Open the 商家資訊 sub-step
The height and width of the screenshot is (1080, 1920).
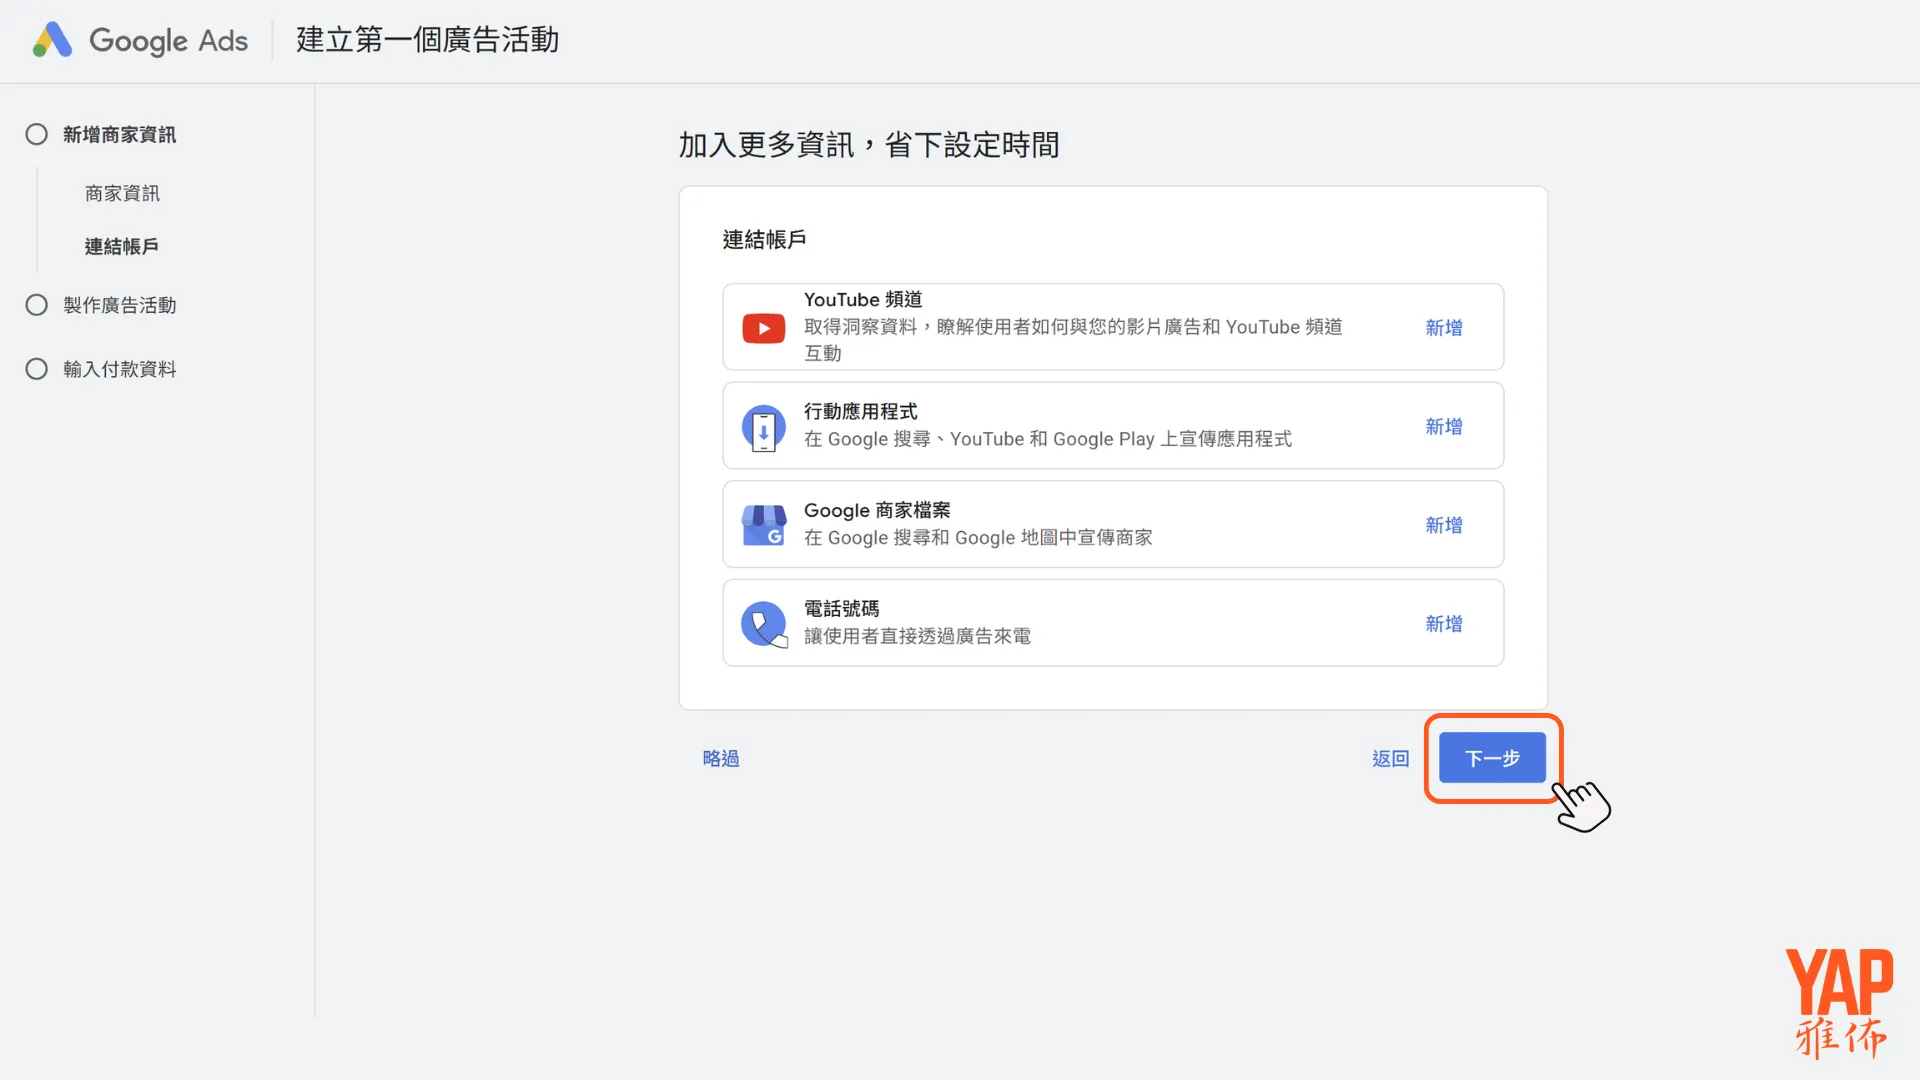click(x=122, y=193)
